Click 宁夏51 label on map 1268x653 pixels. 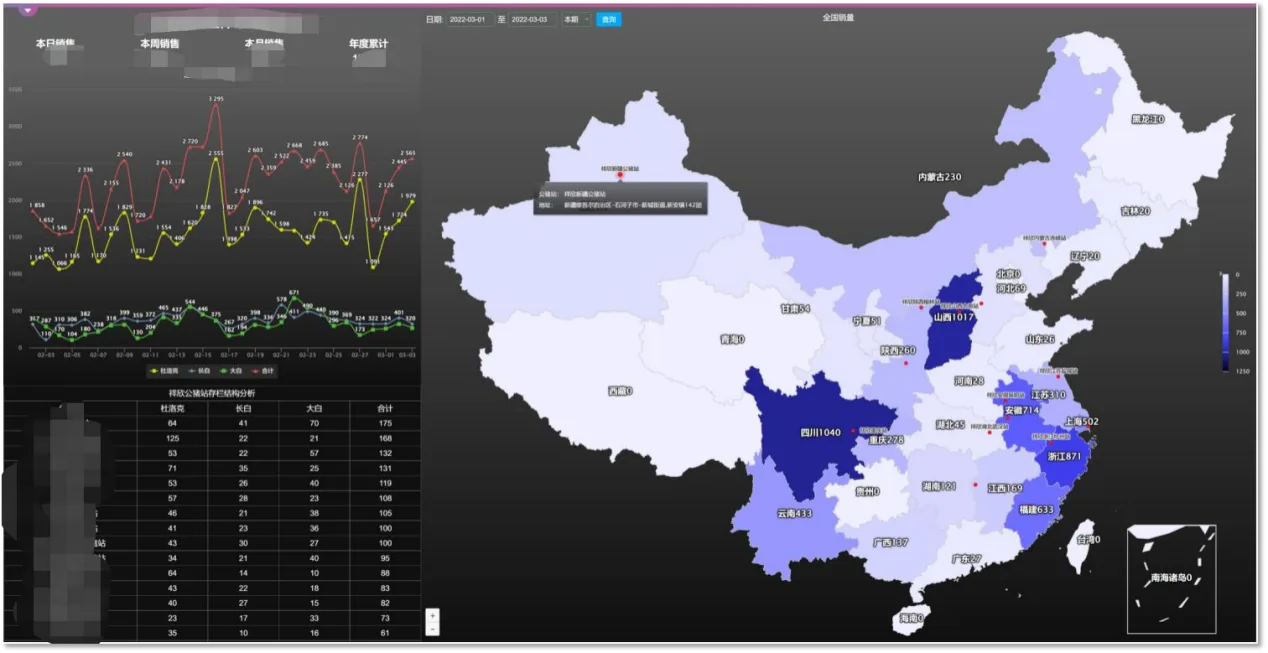tap(867, 321)
